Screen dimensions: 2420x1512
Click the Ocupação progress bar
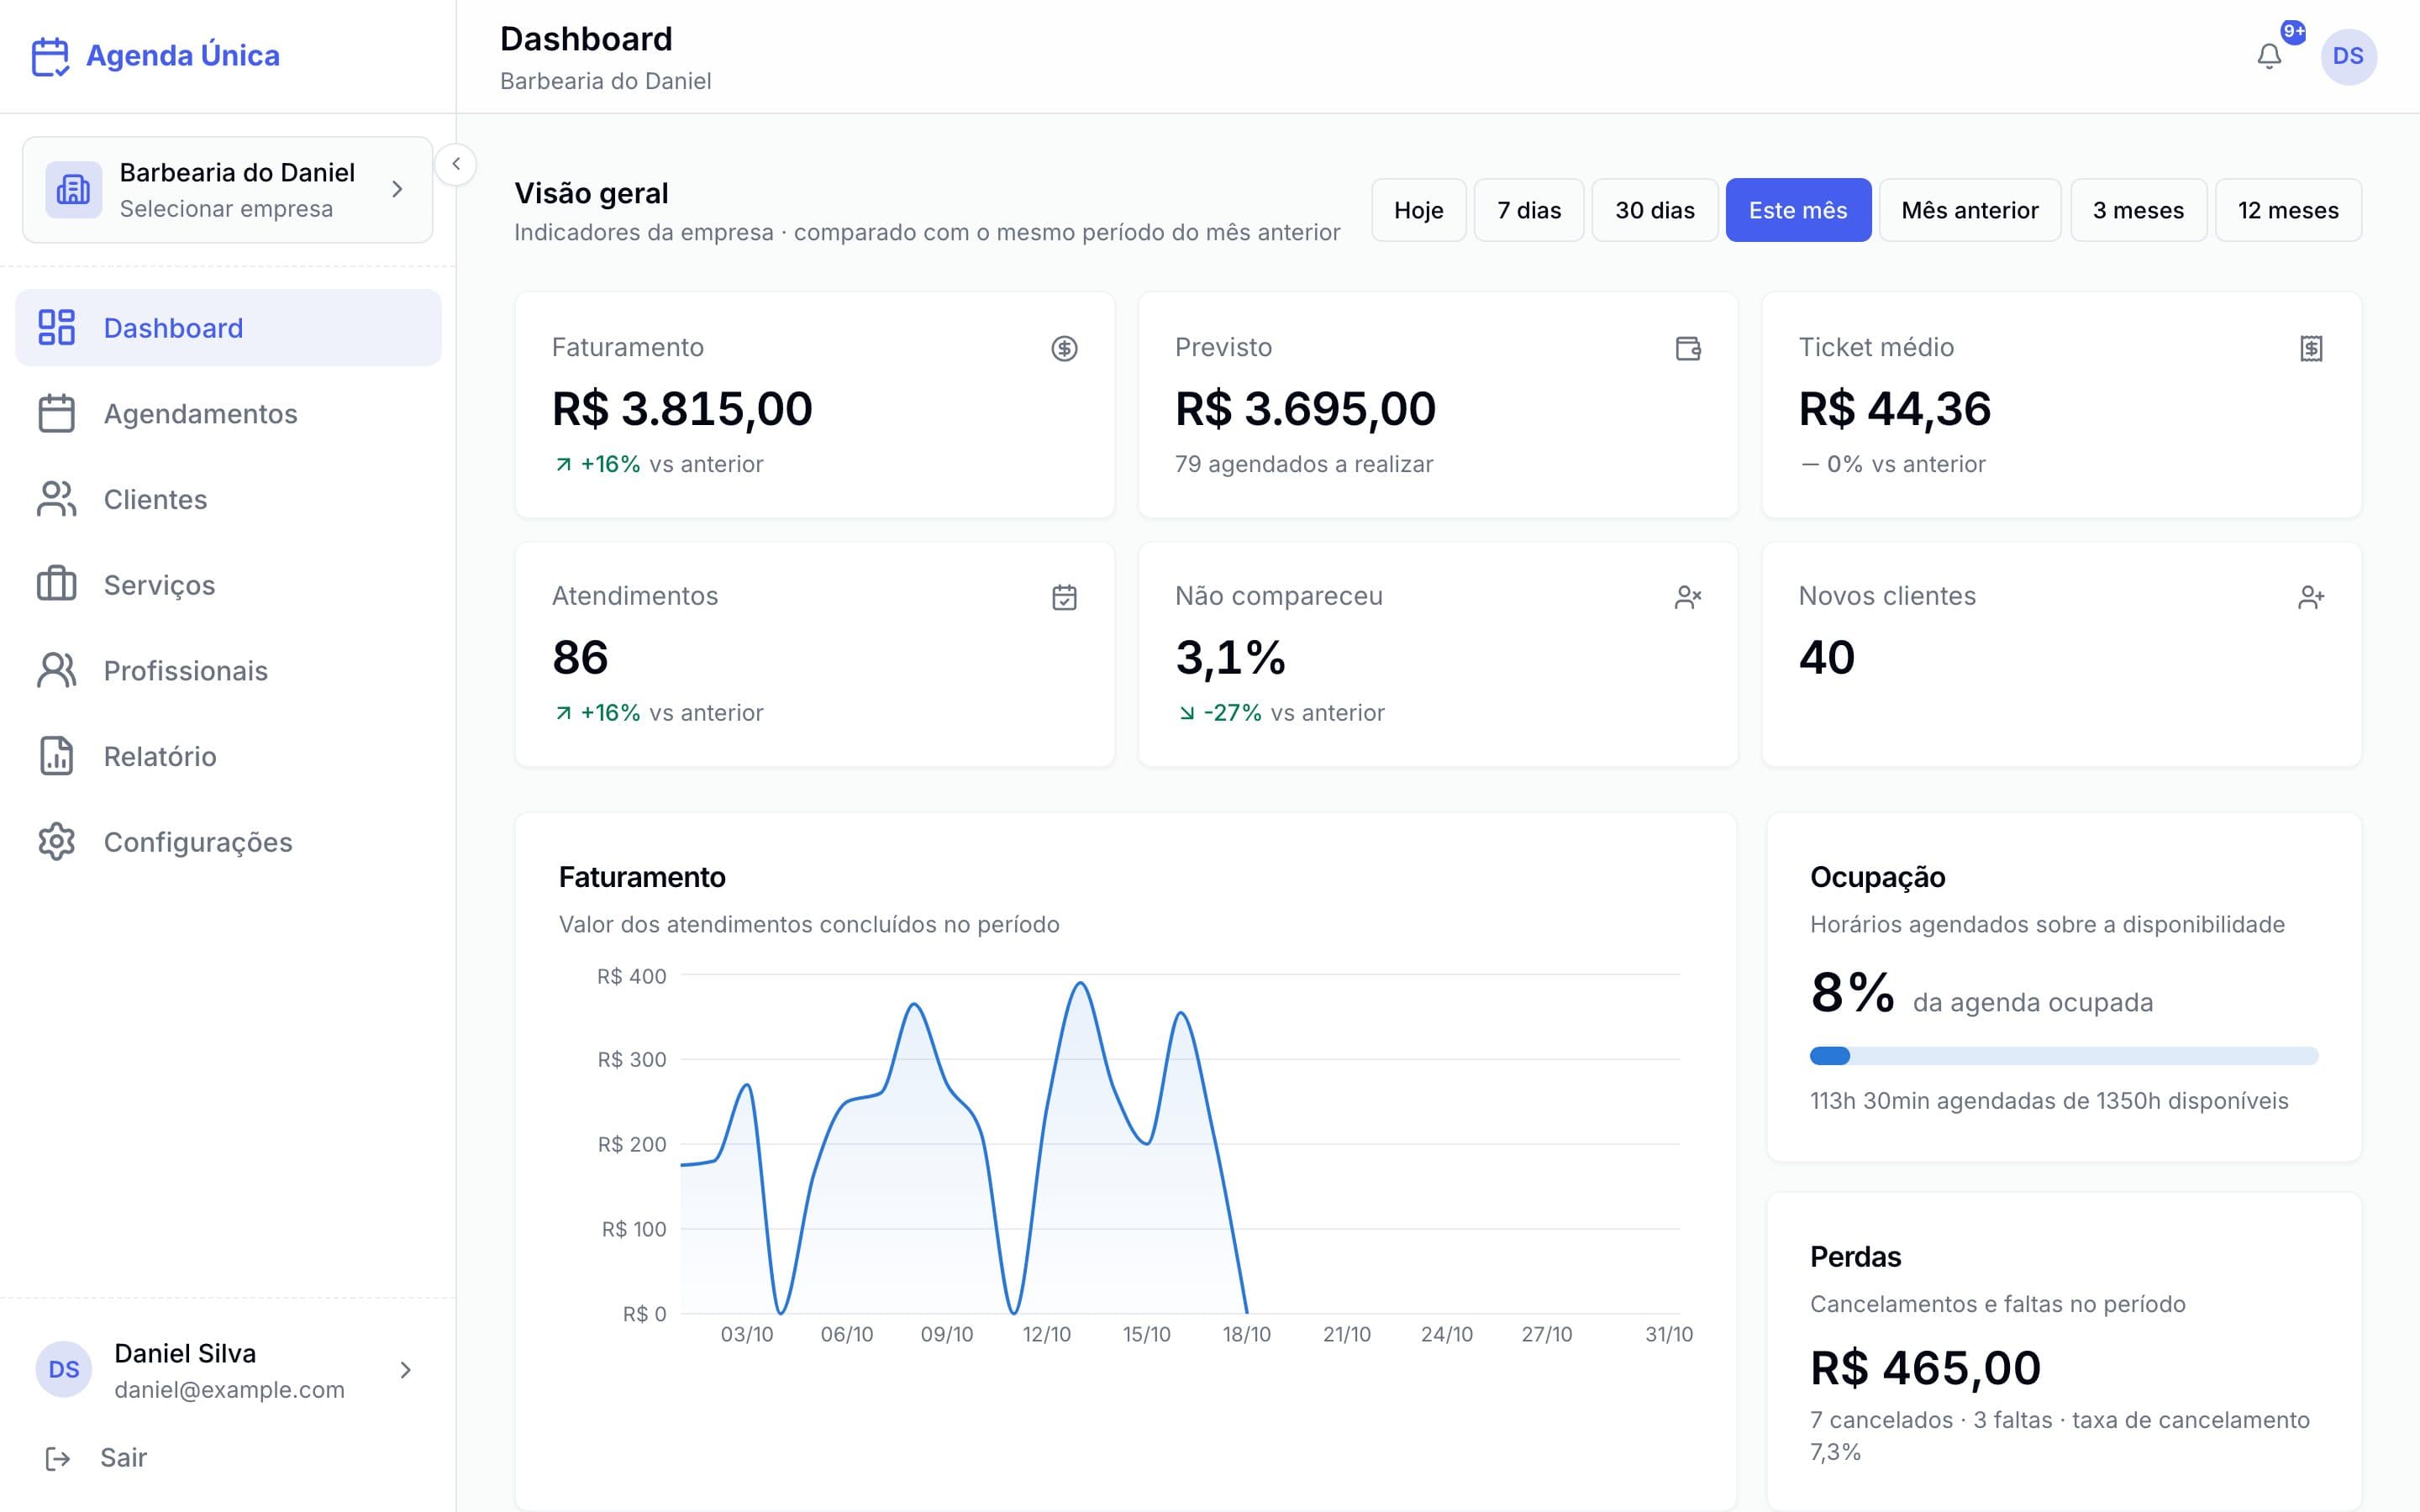(x=2063, y=1055)
